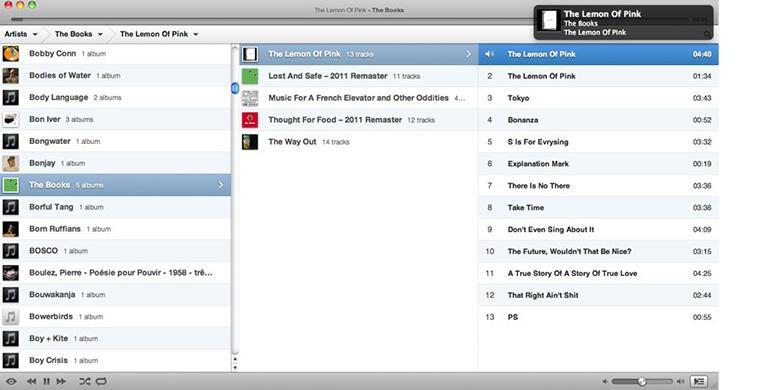Skip to next track with forward button

61,382
